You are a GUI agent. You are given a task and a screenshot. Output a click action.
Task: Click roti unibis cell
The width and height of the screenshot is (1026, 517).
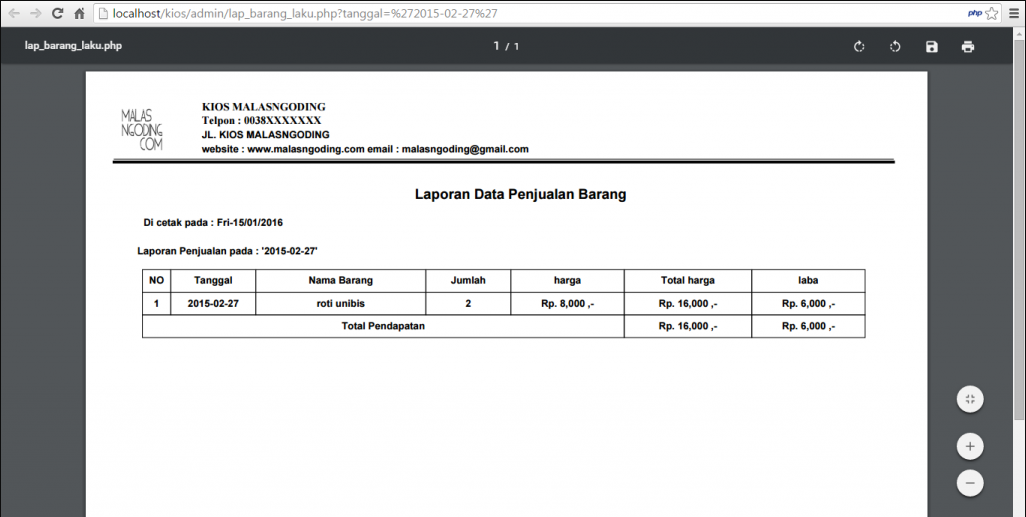pos(340,304)
